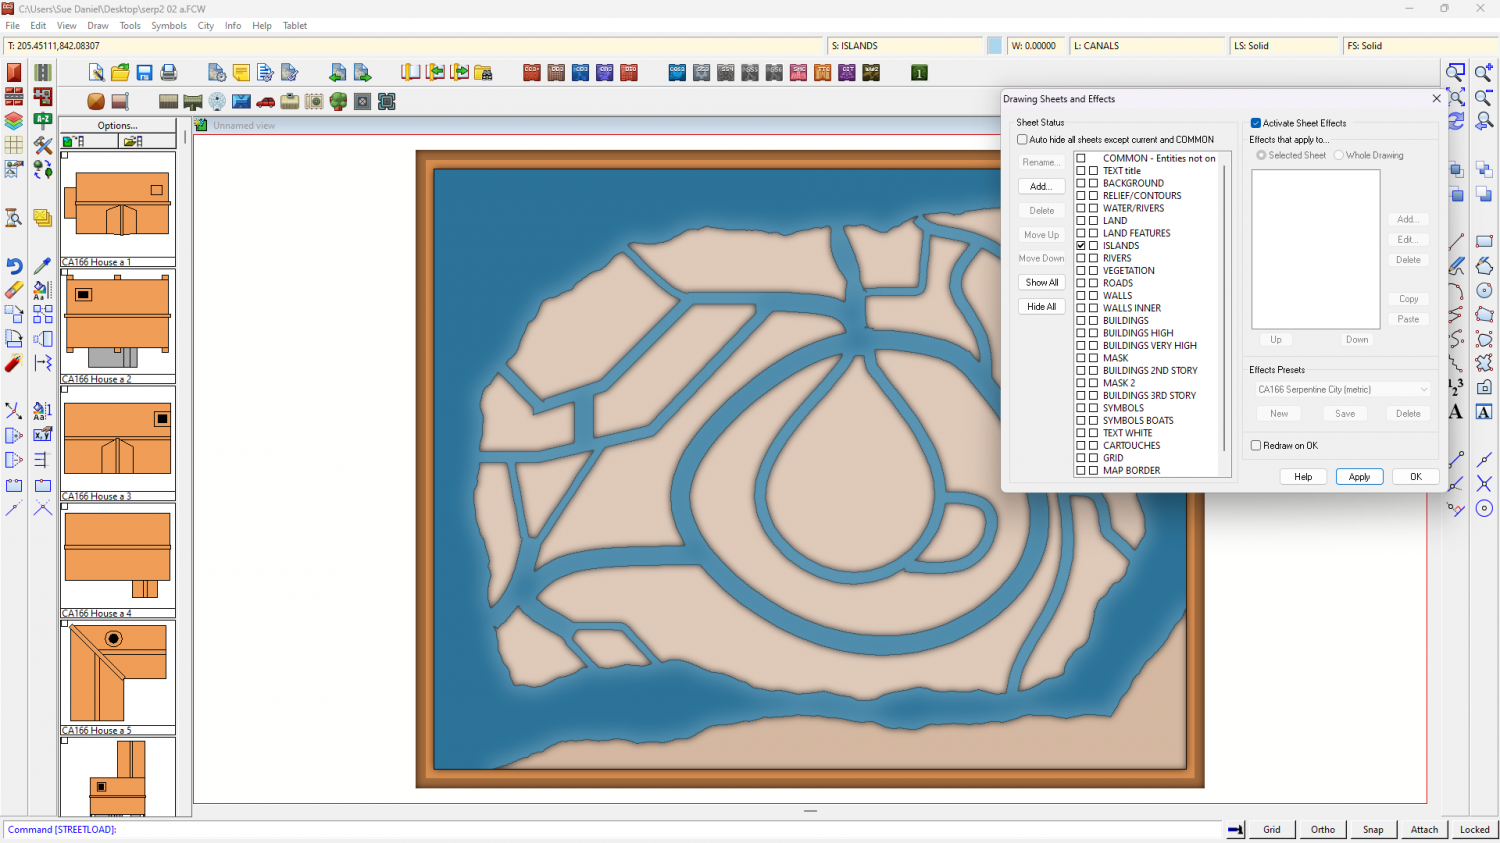The image size is (1500, 843).
Task: Click the Apply button
Action: (x=1359, y=477)
